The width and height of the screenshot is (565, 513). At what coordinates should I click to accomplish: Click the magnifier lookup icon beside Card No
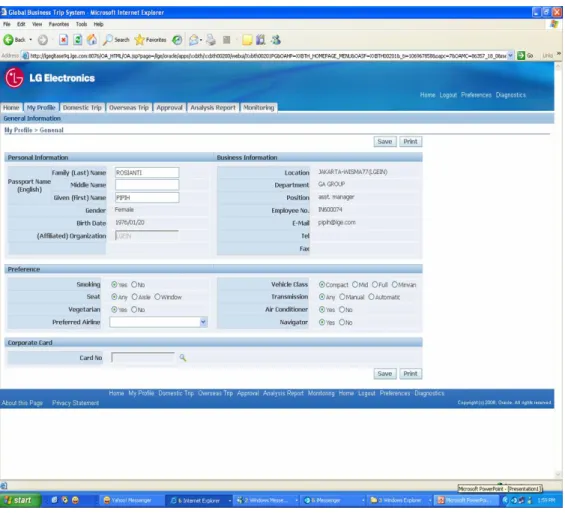pyautogui.click(x=183, y=358)
